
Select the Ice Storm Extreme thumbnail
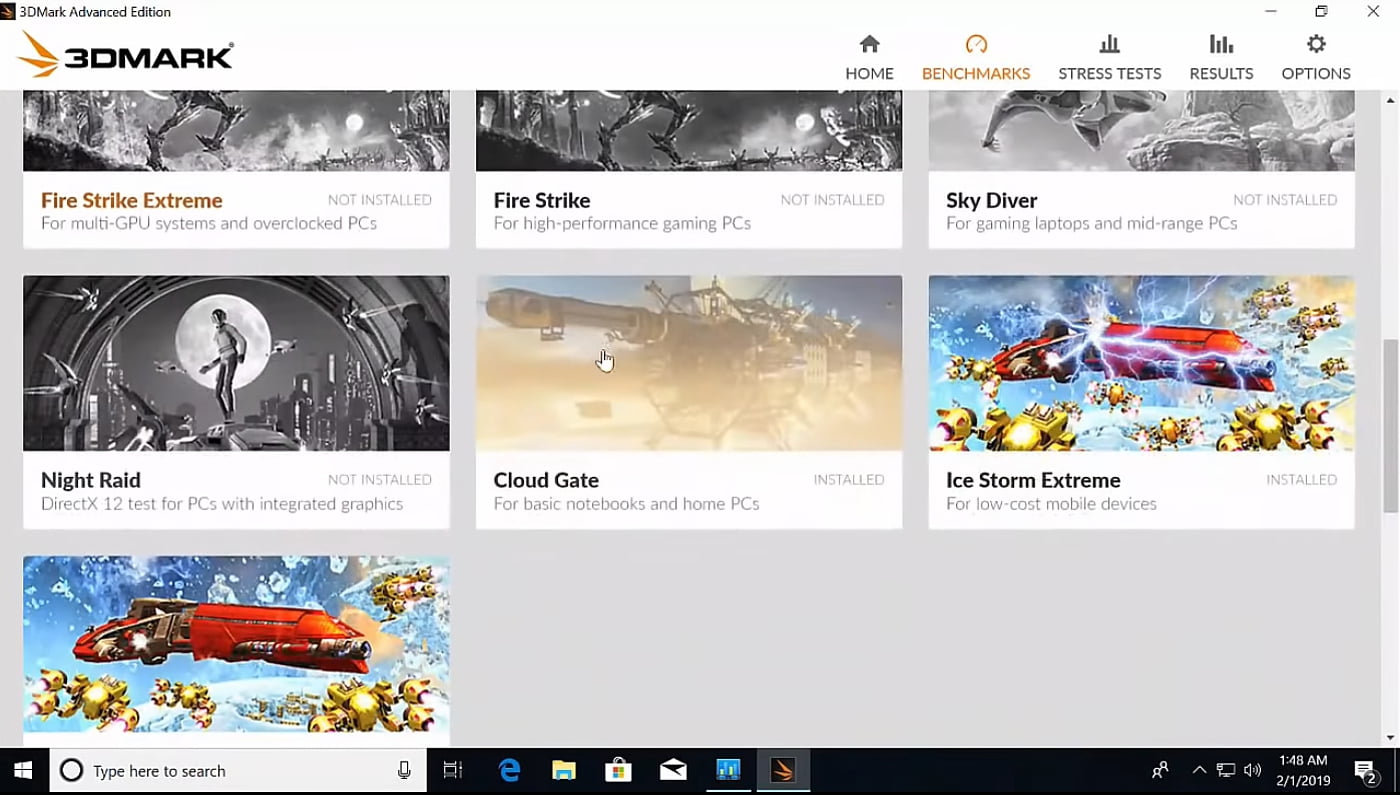coord(1142,363)
